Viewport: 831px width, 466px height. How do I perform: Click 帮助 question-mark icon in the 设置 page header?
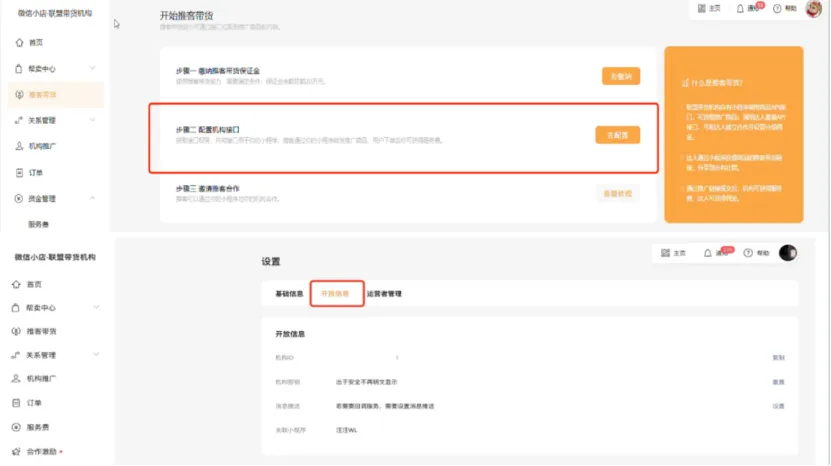click(748, 253)
